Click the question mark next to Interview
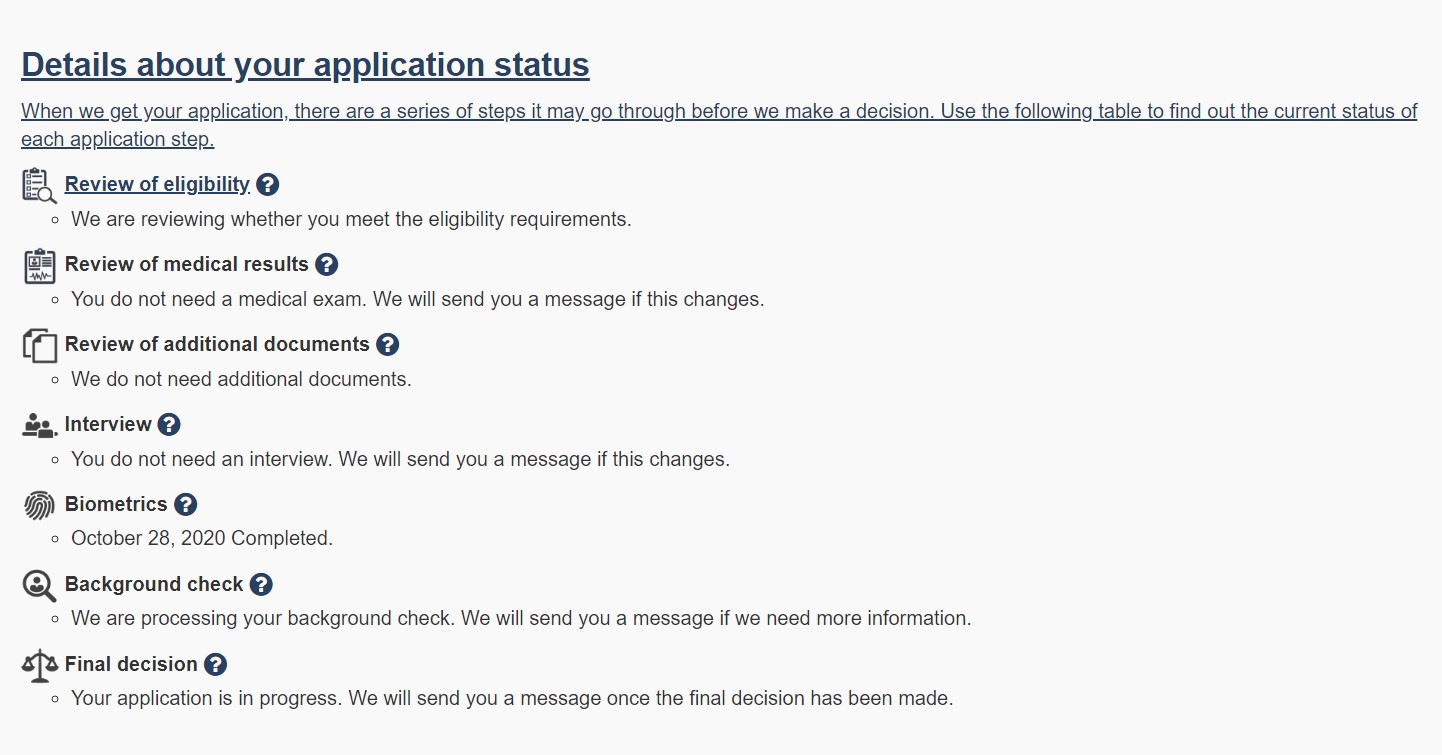 [169, 425]
